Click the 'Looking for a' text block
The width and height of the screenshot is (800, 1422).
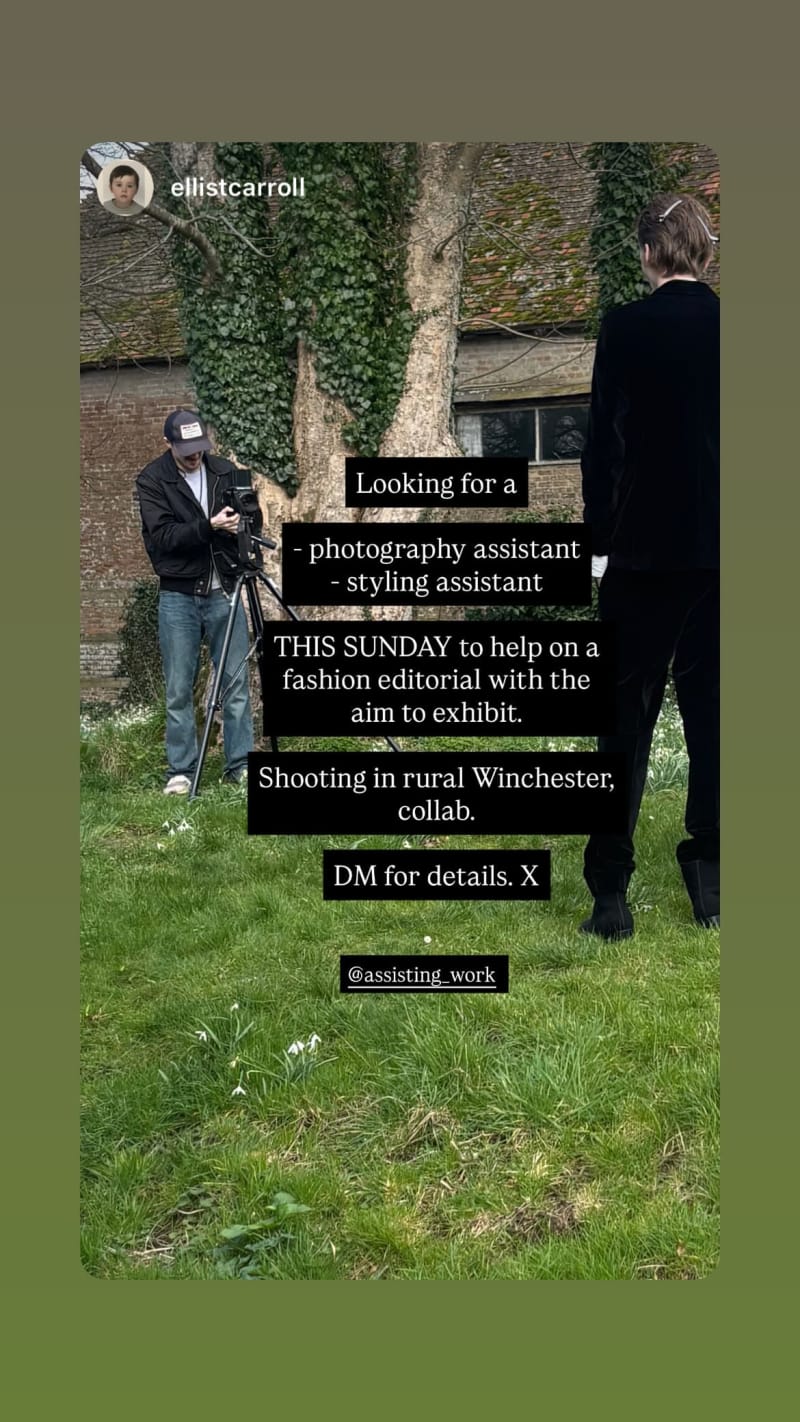click(436, 483)
